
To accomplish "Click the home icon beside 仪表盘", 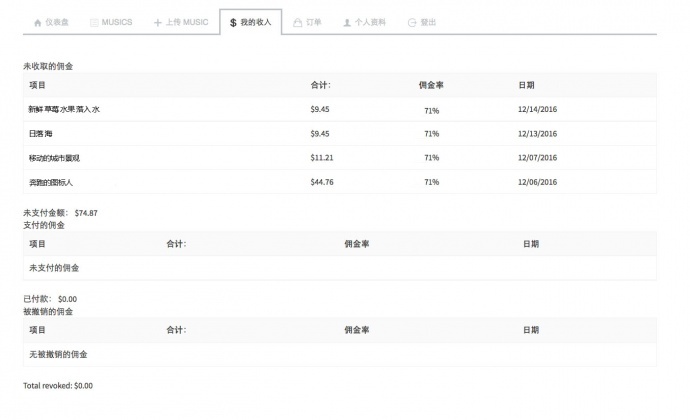I will tap(38, 21).
